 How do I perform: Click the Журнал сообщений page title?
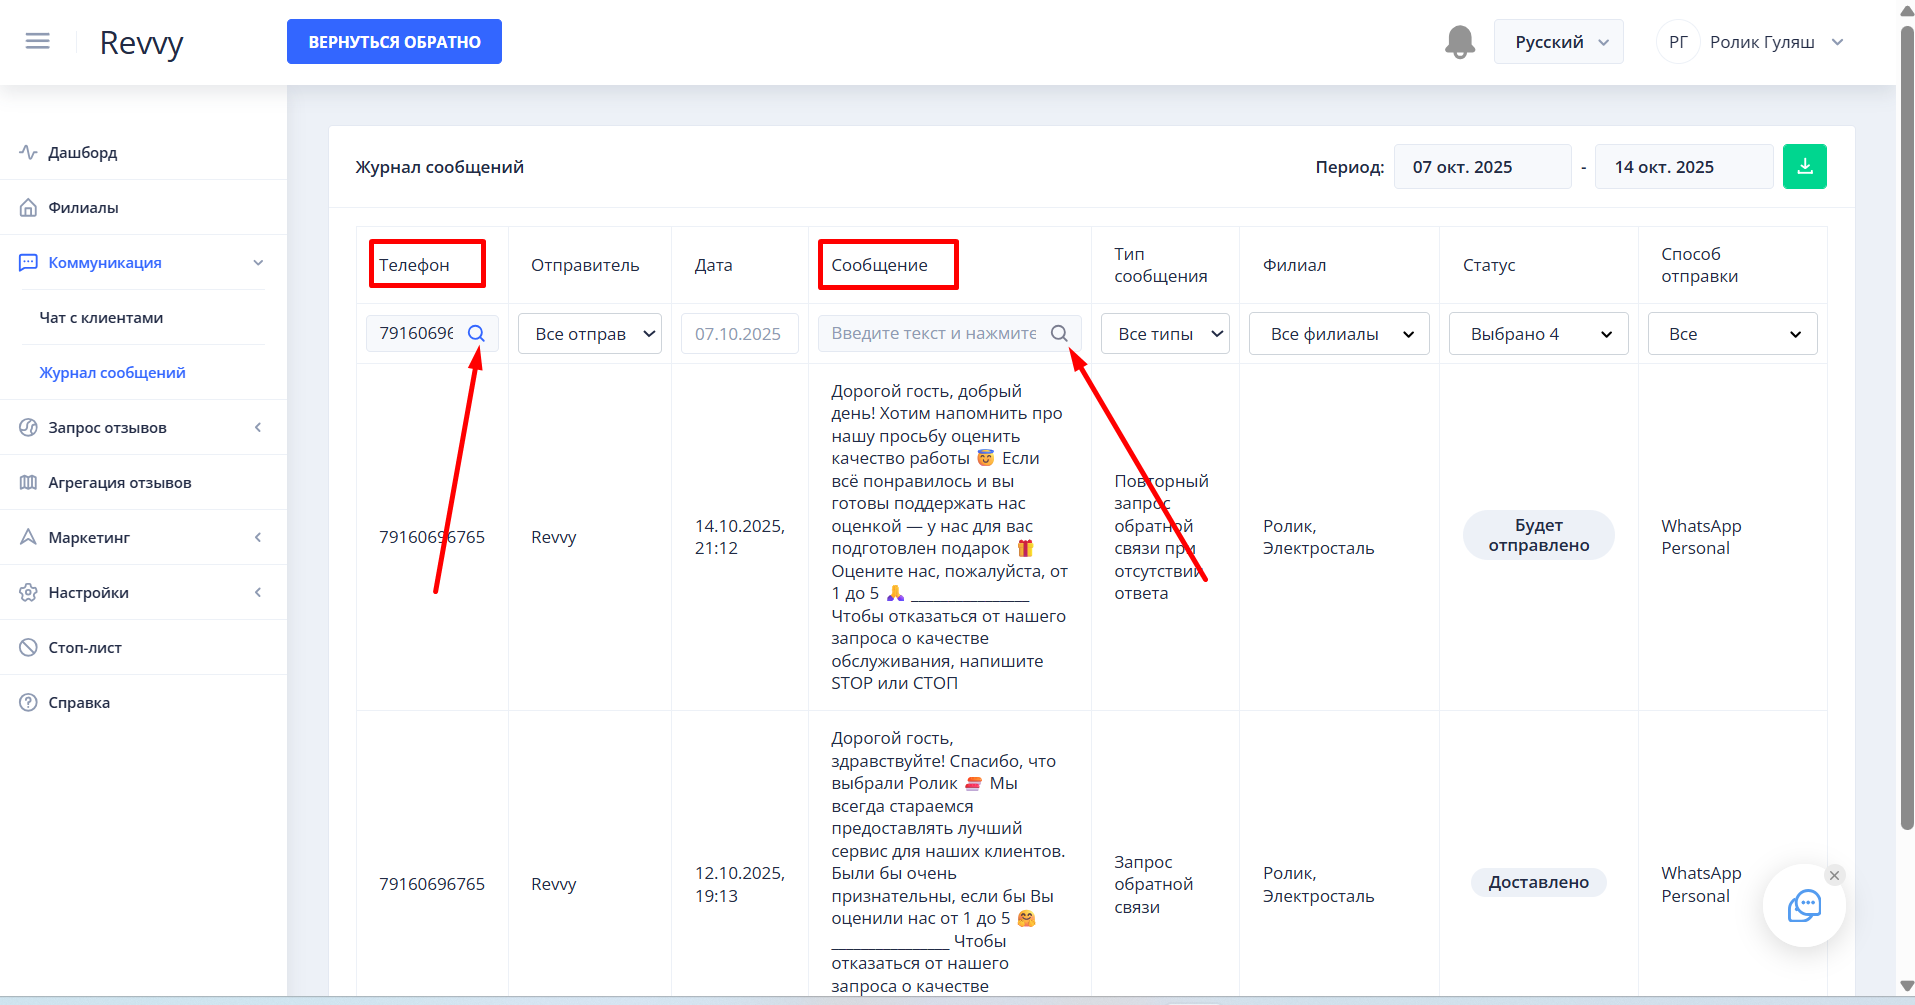point(439,167)
